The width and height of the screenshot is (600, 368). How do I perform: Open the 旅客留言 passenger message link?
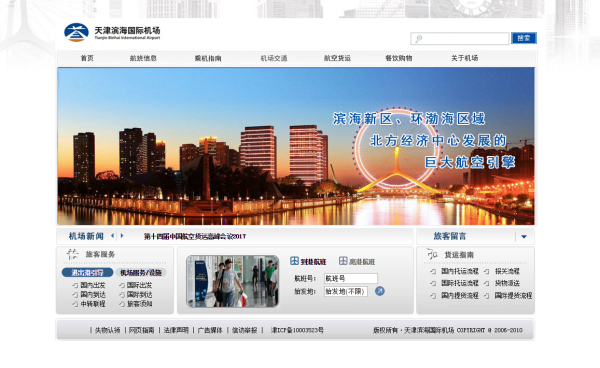tap(450, 236)
